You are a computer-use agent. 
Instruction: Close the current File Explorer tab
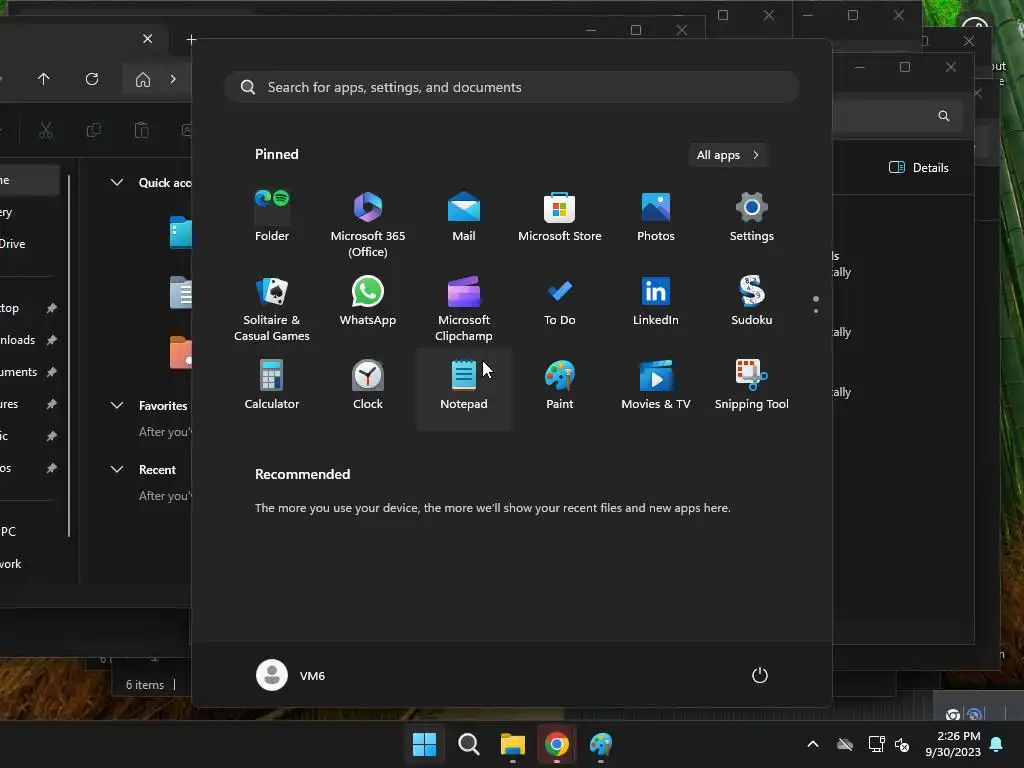pos(148,39)
